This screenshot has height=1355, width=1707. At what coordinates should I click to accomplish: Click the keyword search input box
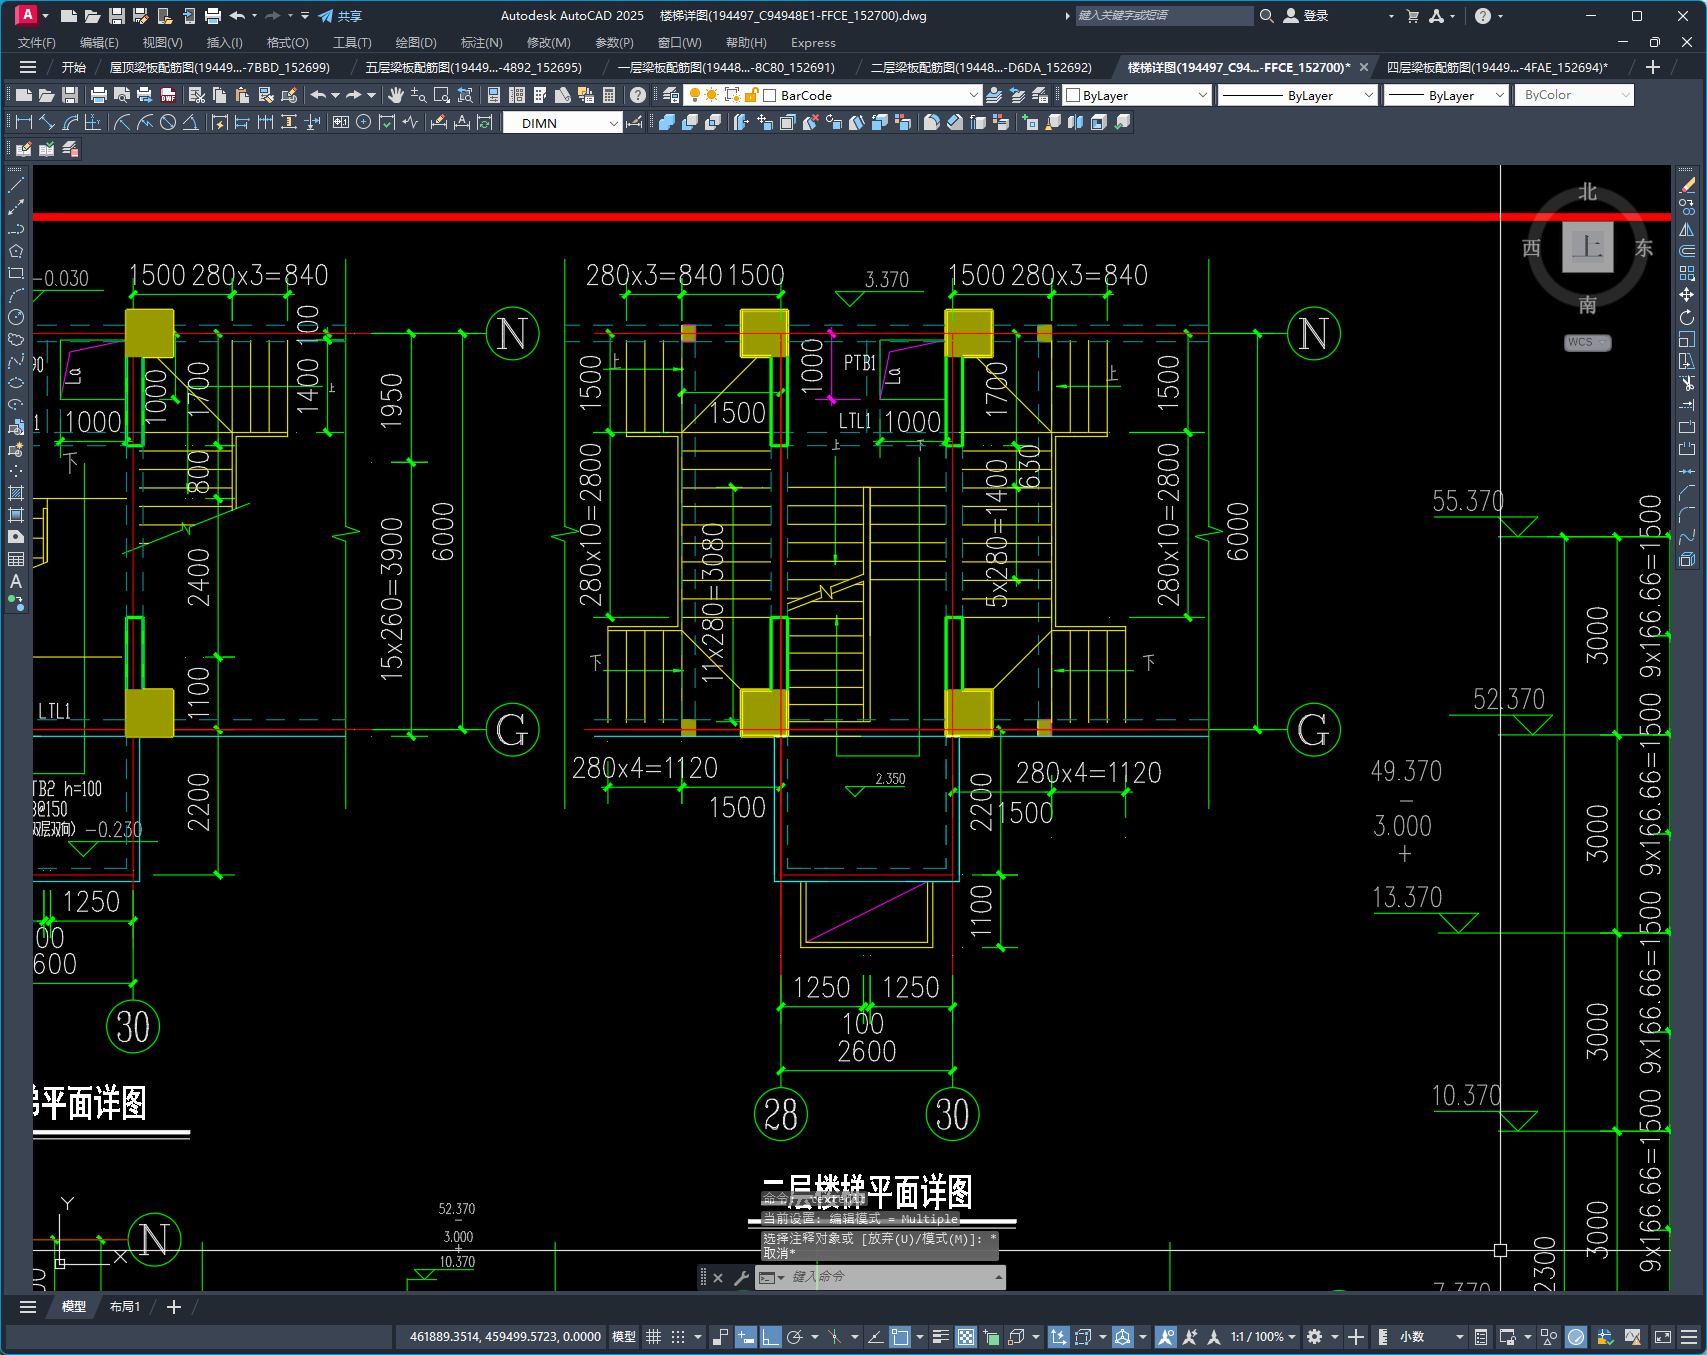point(1163,16)
